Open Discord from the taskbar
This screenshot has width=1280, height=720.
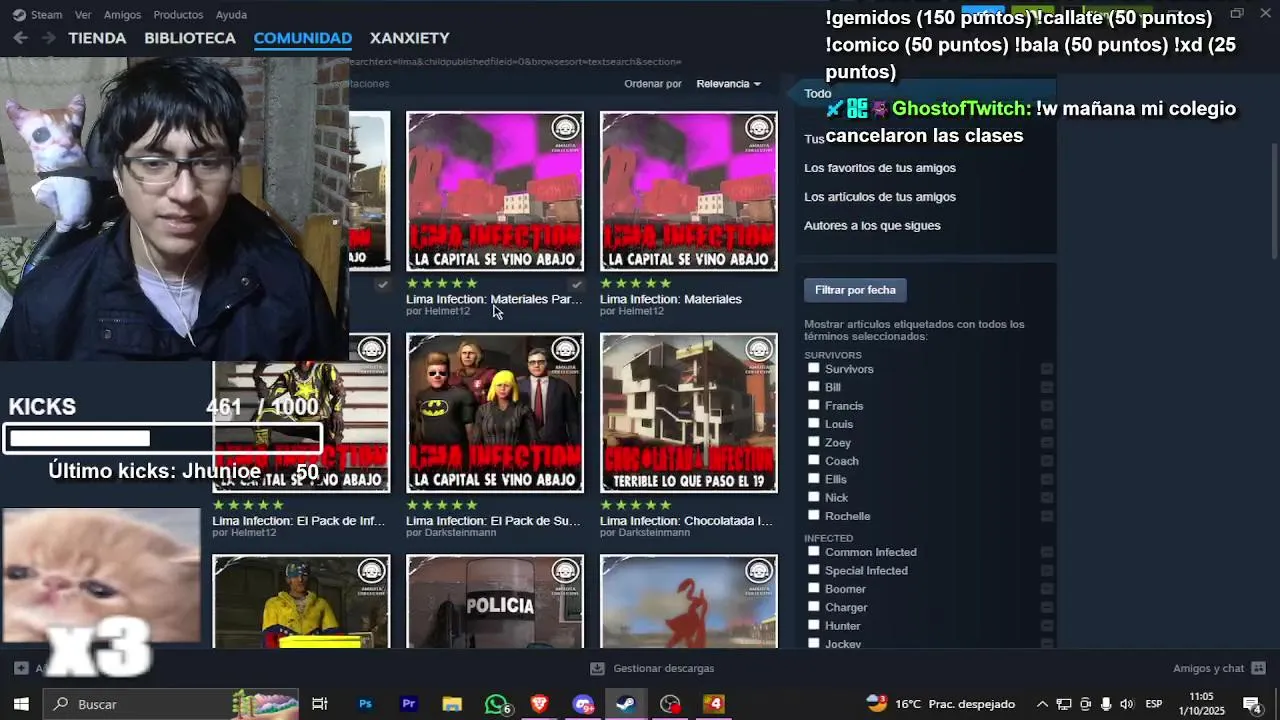pyautogui.click(x=583, y=704)
